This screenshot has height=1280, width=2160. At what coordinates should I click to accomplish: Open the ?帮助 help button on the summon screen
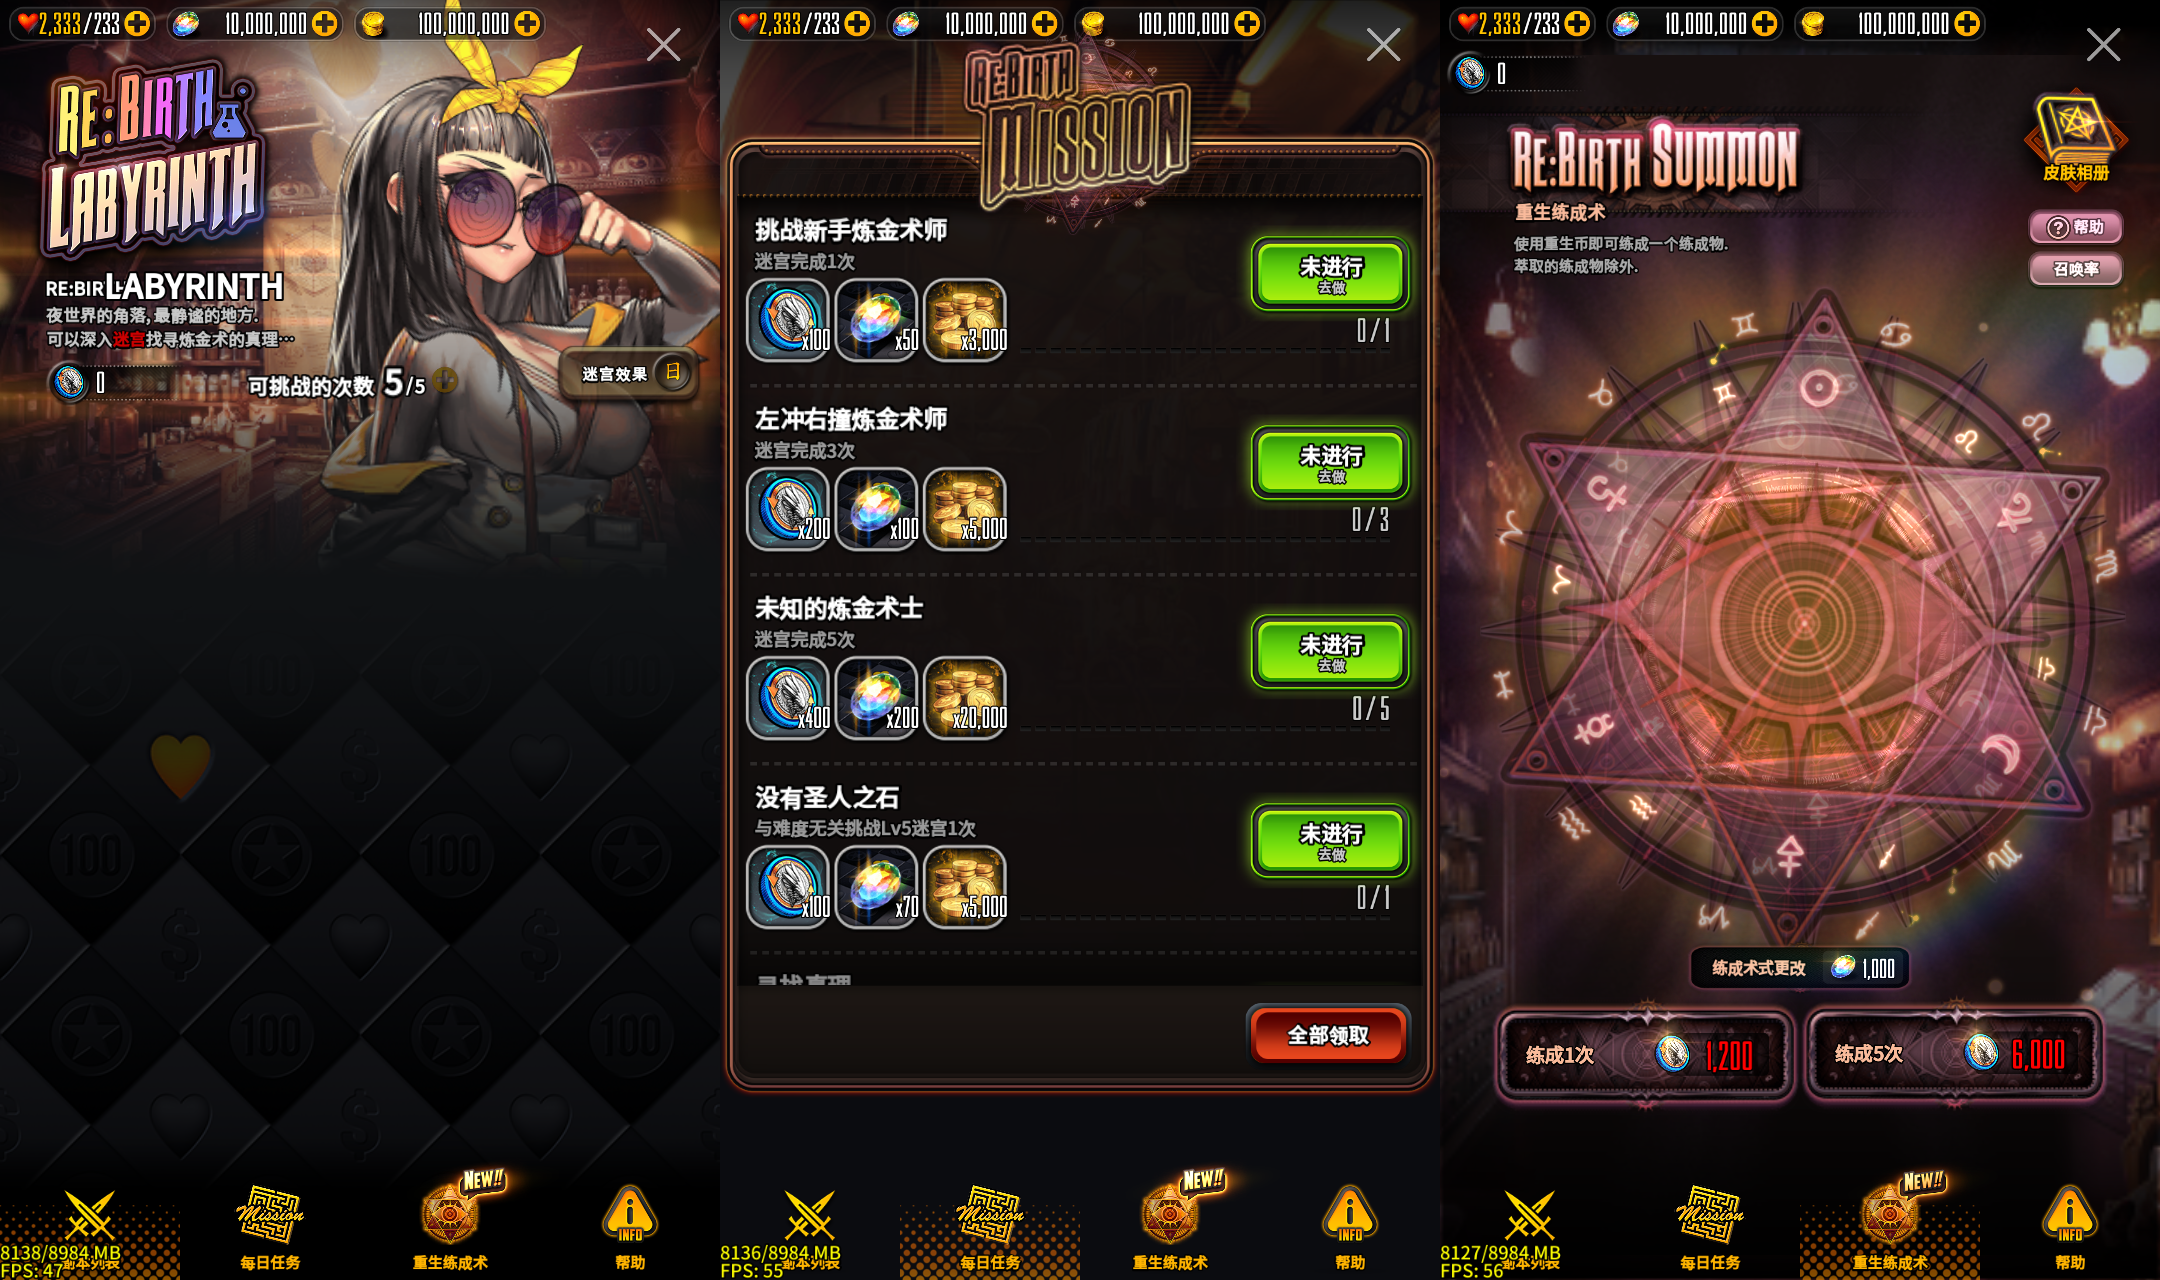[x=2075, y=227]
